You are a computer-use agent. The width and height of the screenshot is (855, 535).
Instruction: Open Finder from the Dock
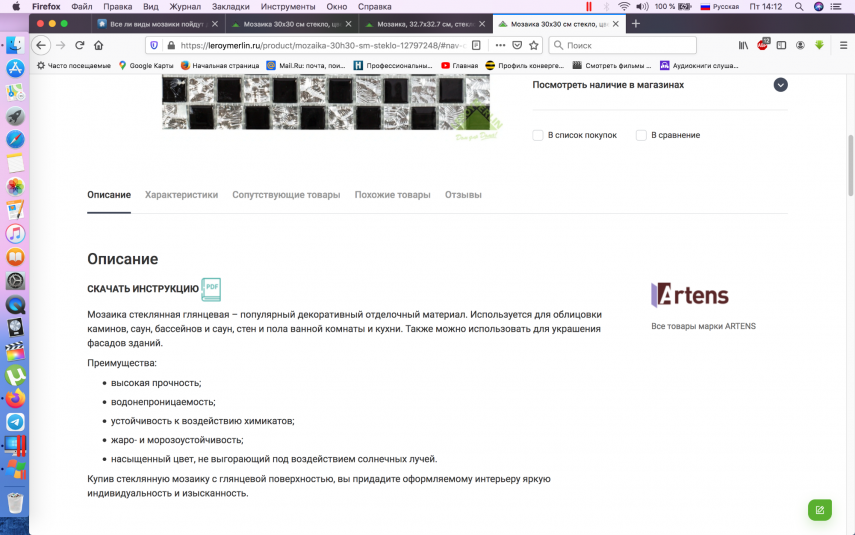(x=15, y=45)
